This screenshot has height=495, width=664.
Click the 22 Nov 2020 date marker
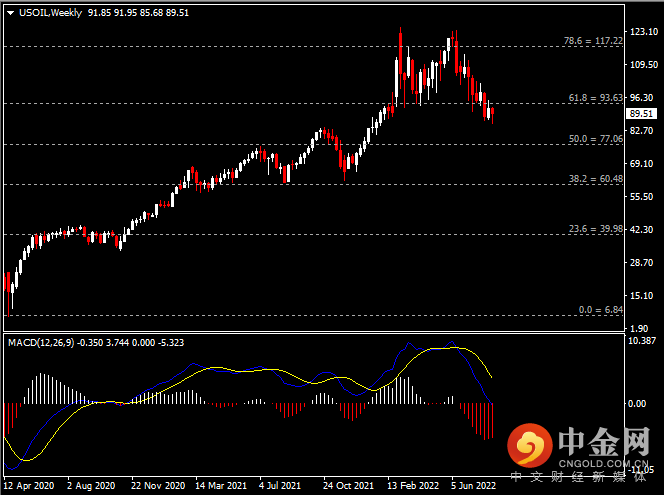point(158,485)
